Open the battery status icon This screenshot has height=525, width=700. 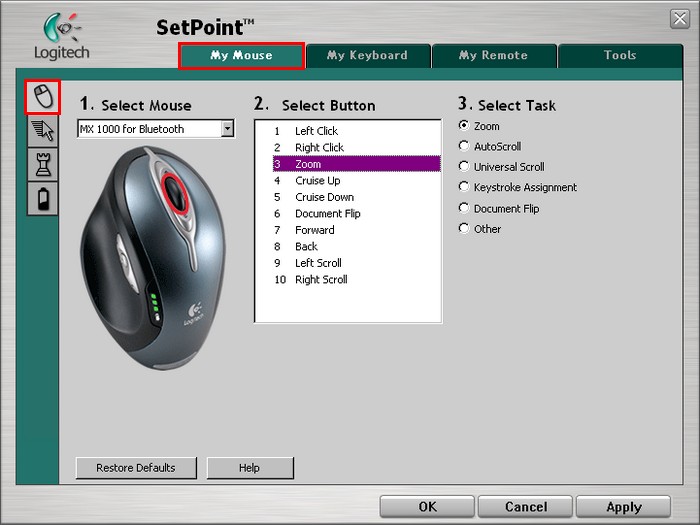pyautogui.click(x=43, y=199)
